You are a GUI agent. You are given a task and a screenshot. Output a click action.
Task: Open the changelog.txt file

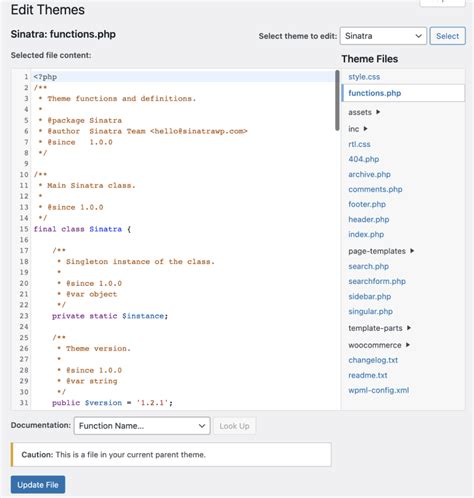coord(373,360)
